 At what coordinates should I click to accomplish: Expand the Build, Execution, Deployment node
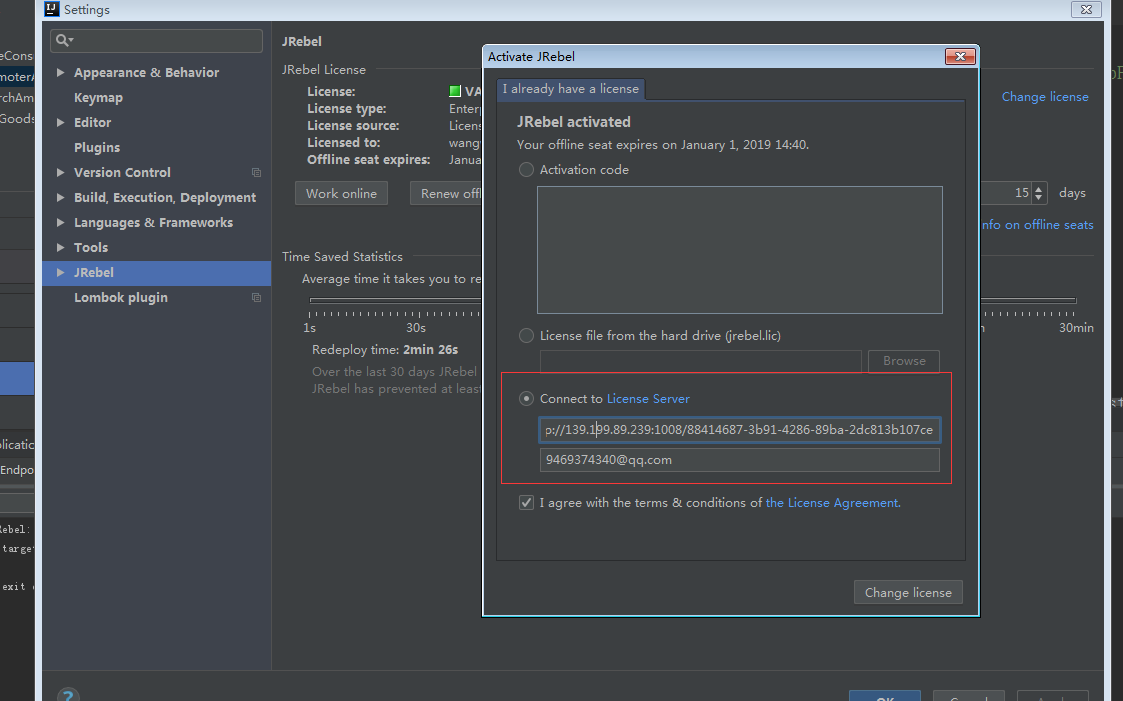61,198
